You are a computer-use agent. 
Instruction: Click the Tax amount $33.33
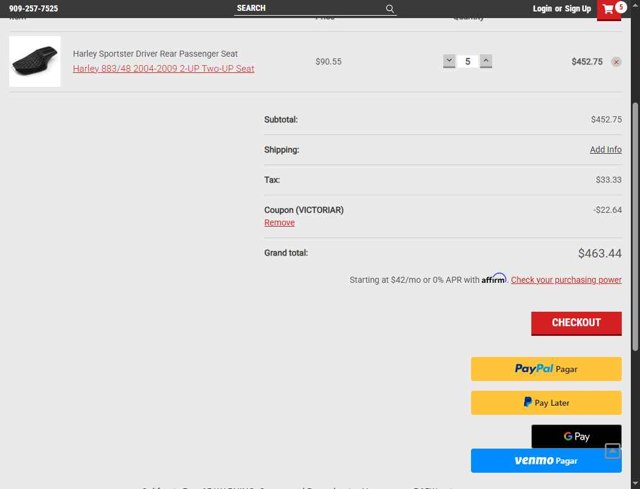click(609, 180)
